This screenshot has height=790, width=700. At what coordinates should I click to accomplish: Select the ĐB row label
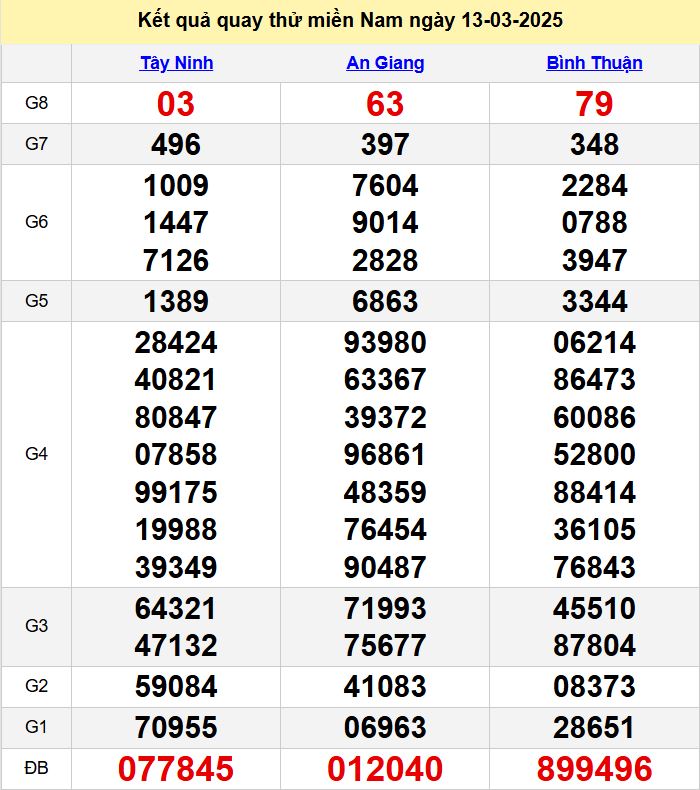36,768
